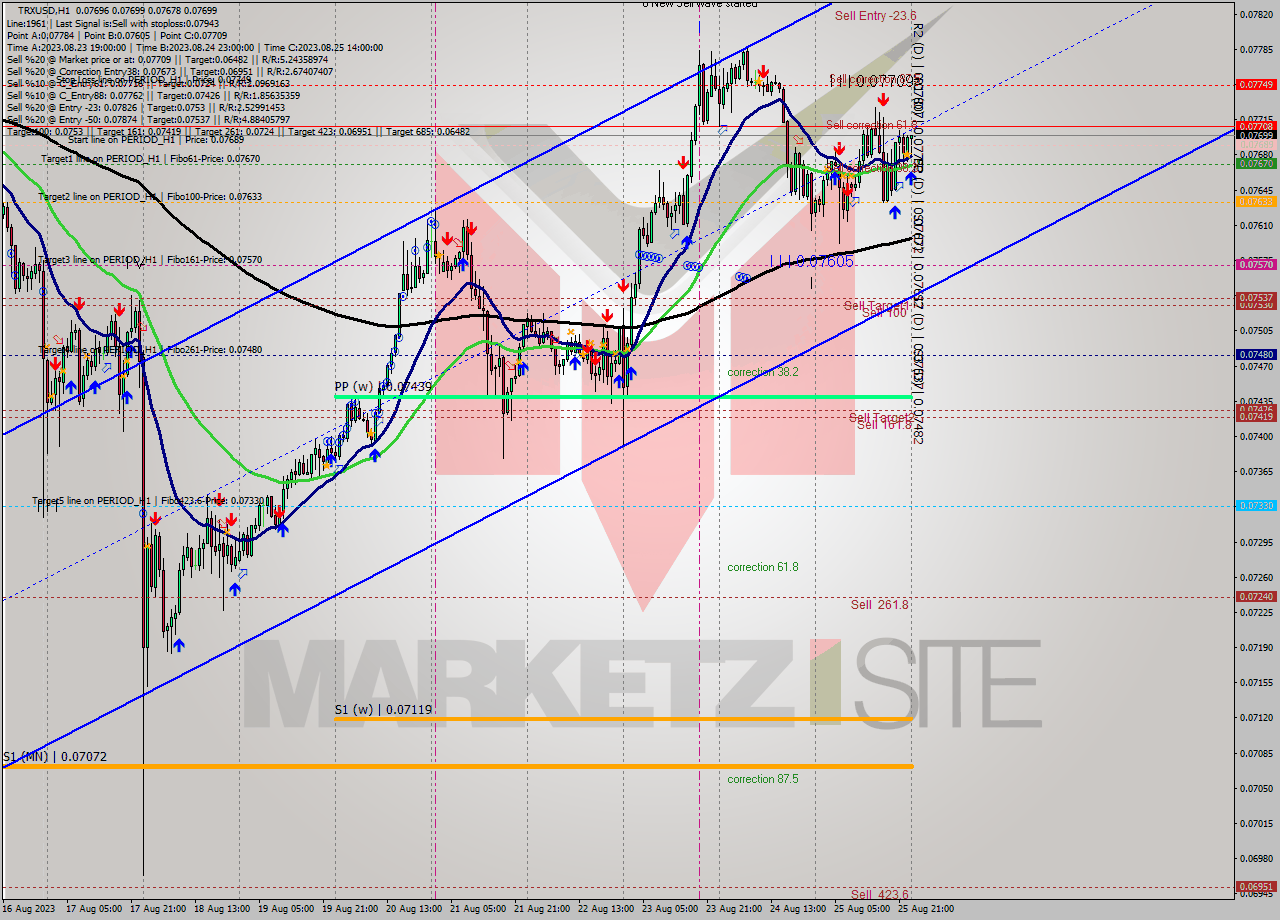Image resolution: width=1280 pixels, height=920 pixels.
Task: Click the 0.07190 axis price
Action: point(1256,647)
